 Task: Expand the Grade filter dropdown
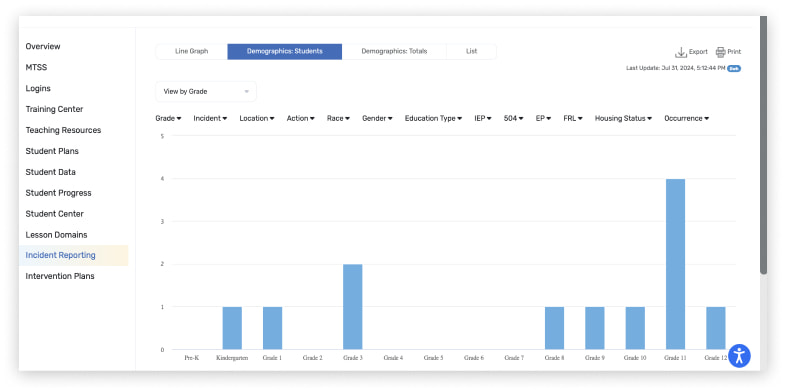(168, 119)
